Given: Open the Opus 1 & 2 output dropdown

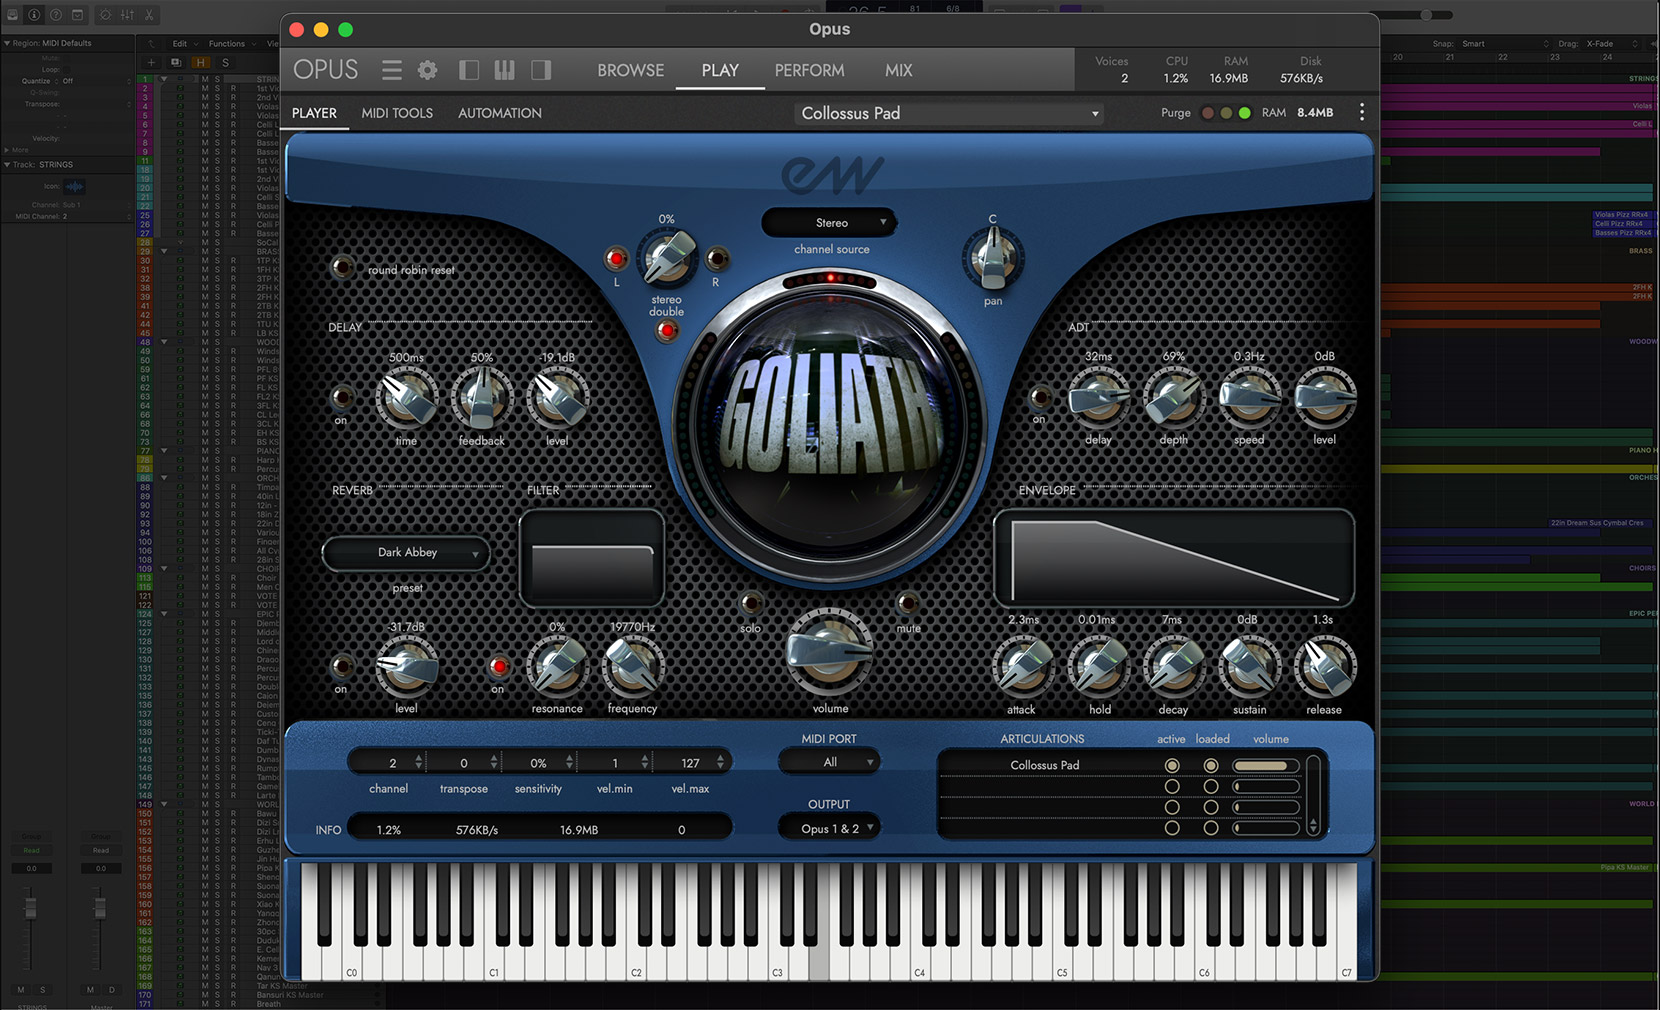Looking at the screenshot, I should click(829, 828).
